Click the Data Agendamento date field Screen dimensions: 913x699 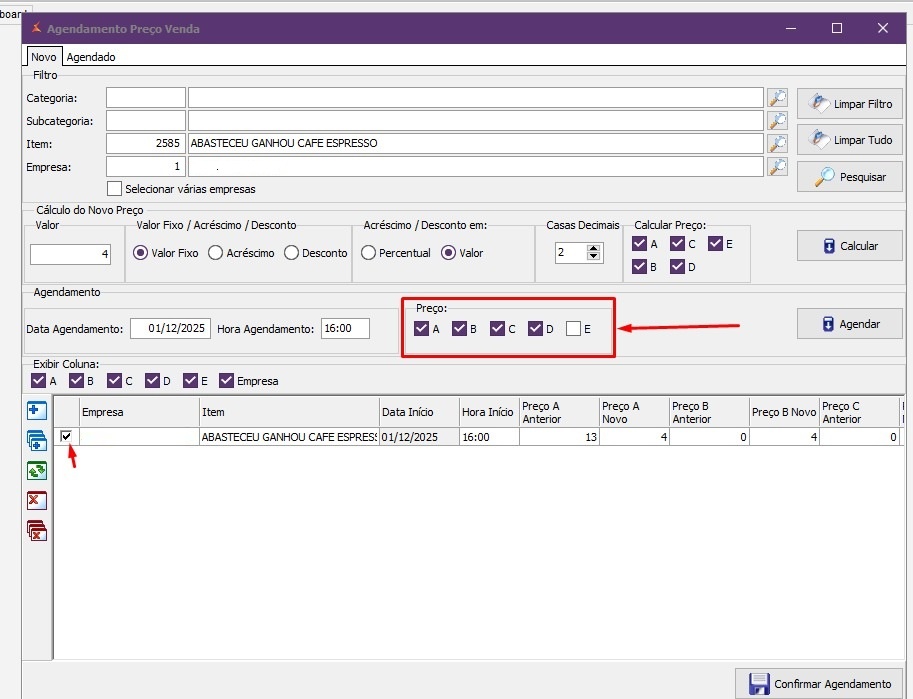[170, 329]
